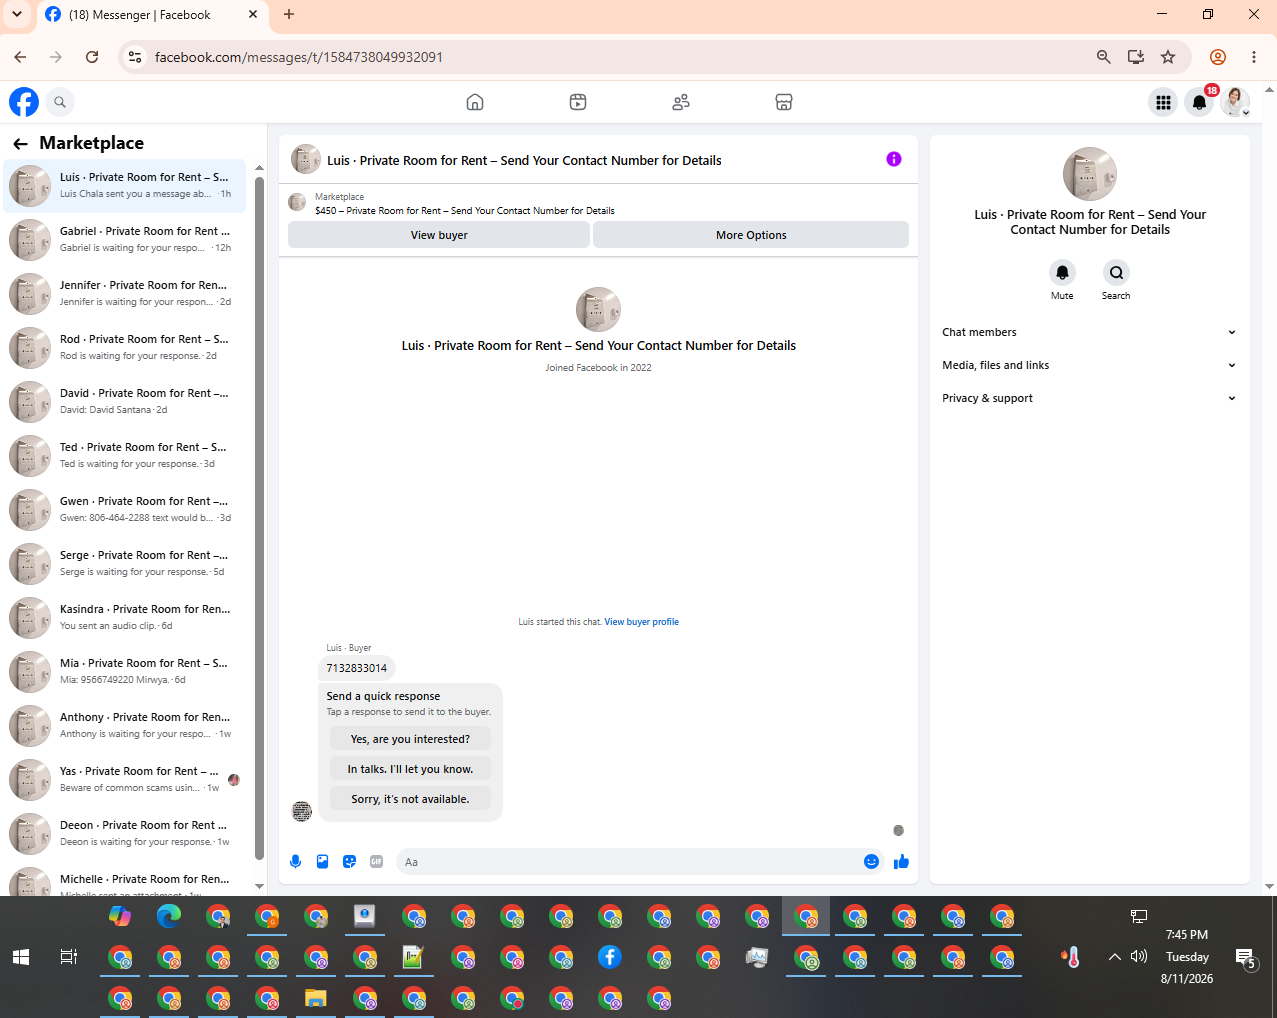Send quick response 'Sorry, it's not available.'

point(410,799)
